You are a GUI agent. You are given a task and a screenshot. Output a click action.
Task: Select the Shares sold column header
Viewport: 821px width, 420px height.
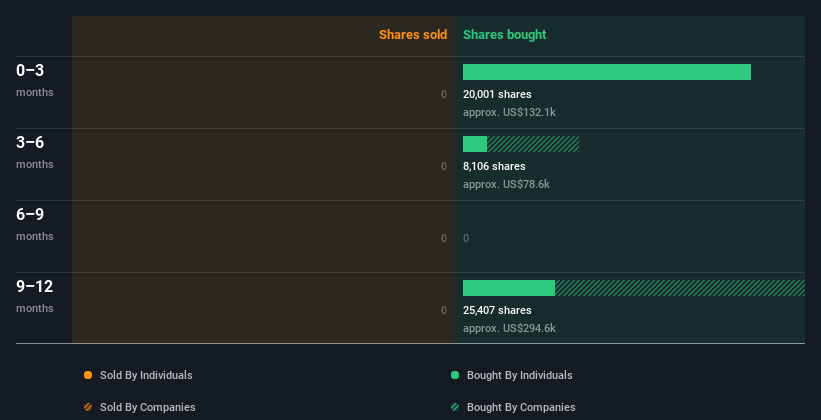[x=412, y=35]
